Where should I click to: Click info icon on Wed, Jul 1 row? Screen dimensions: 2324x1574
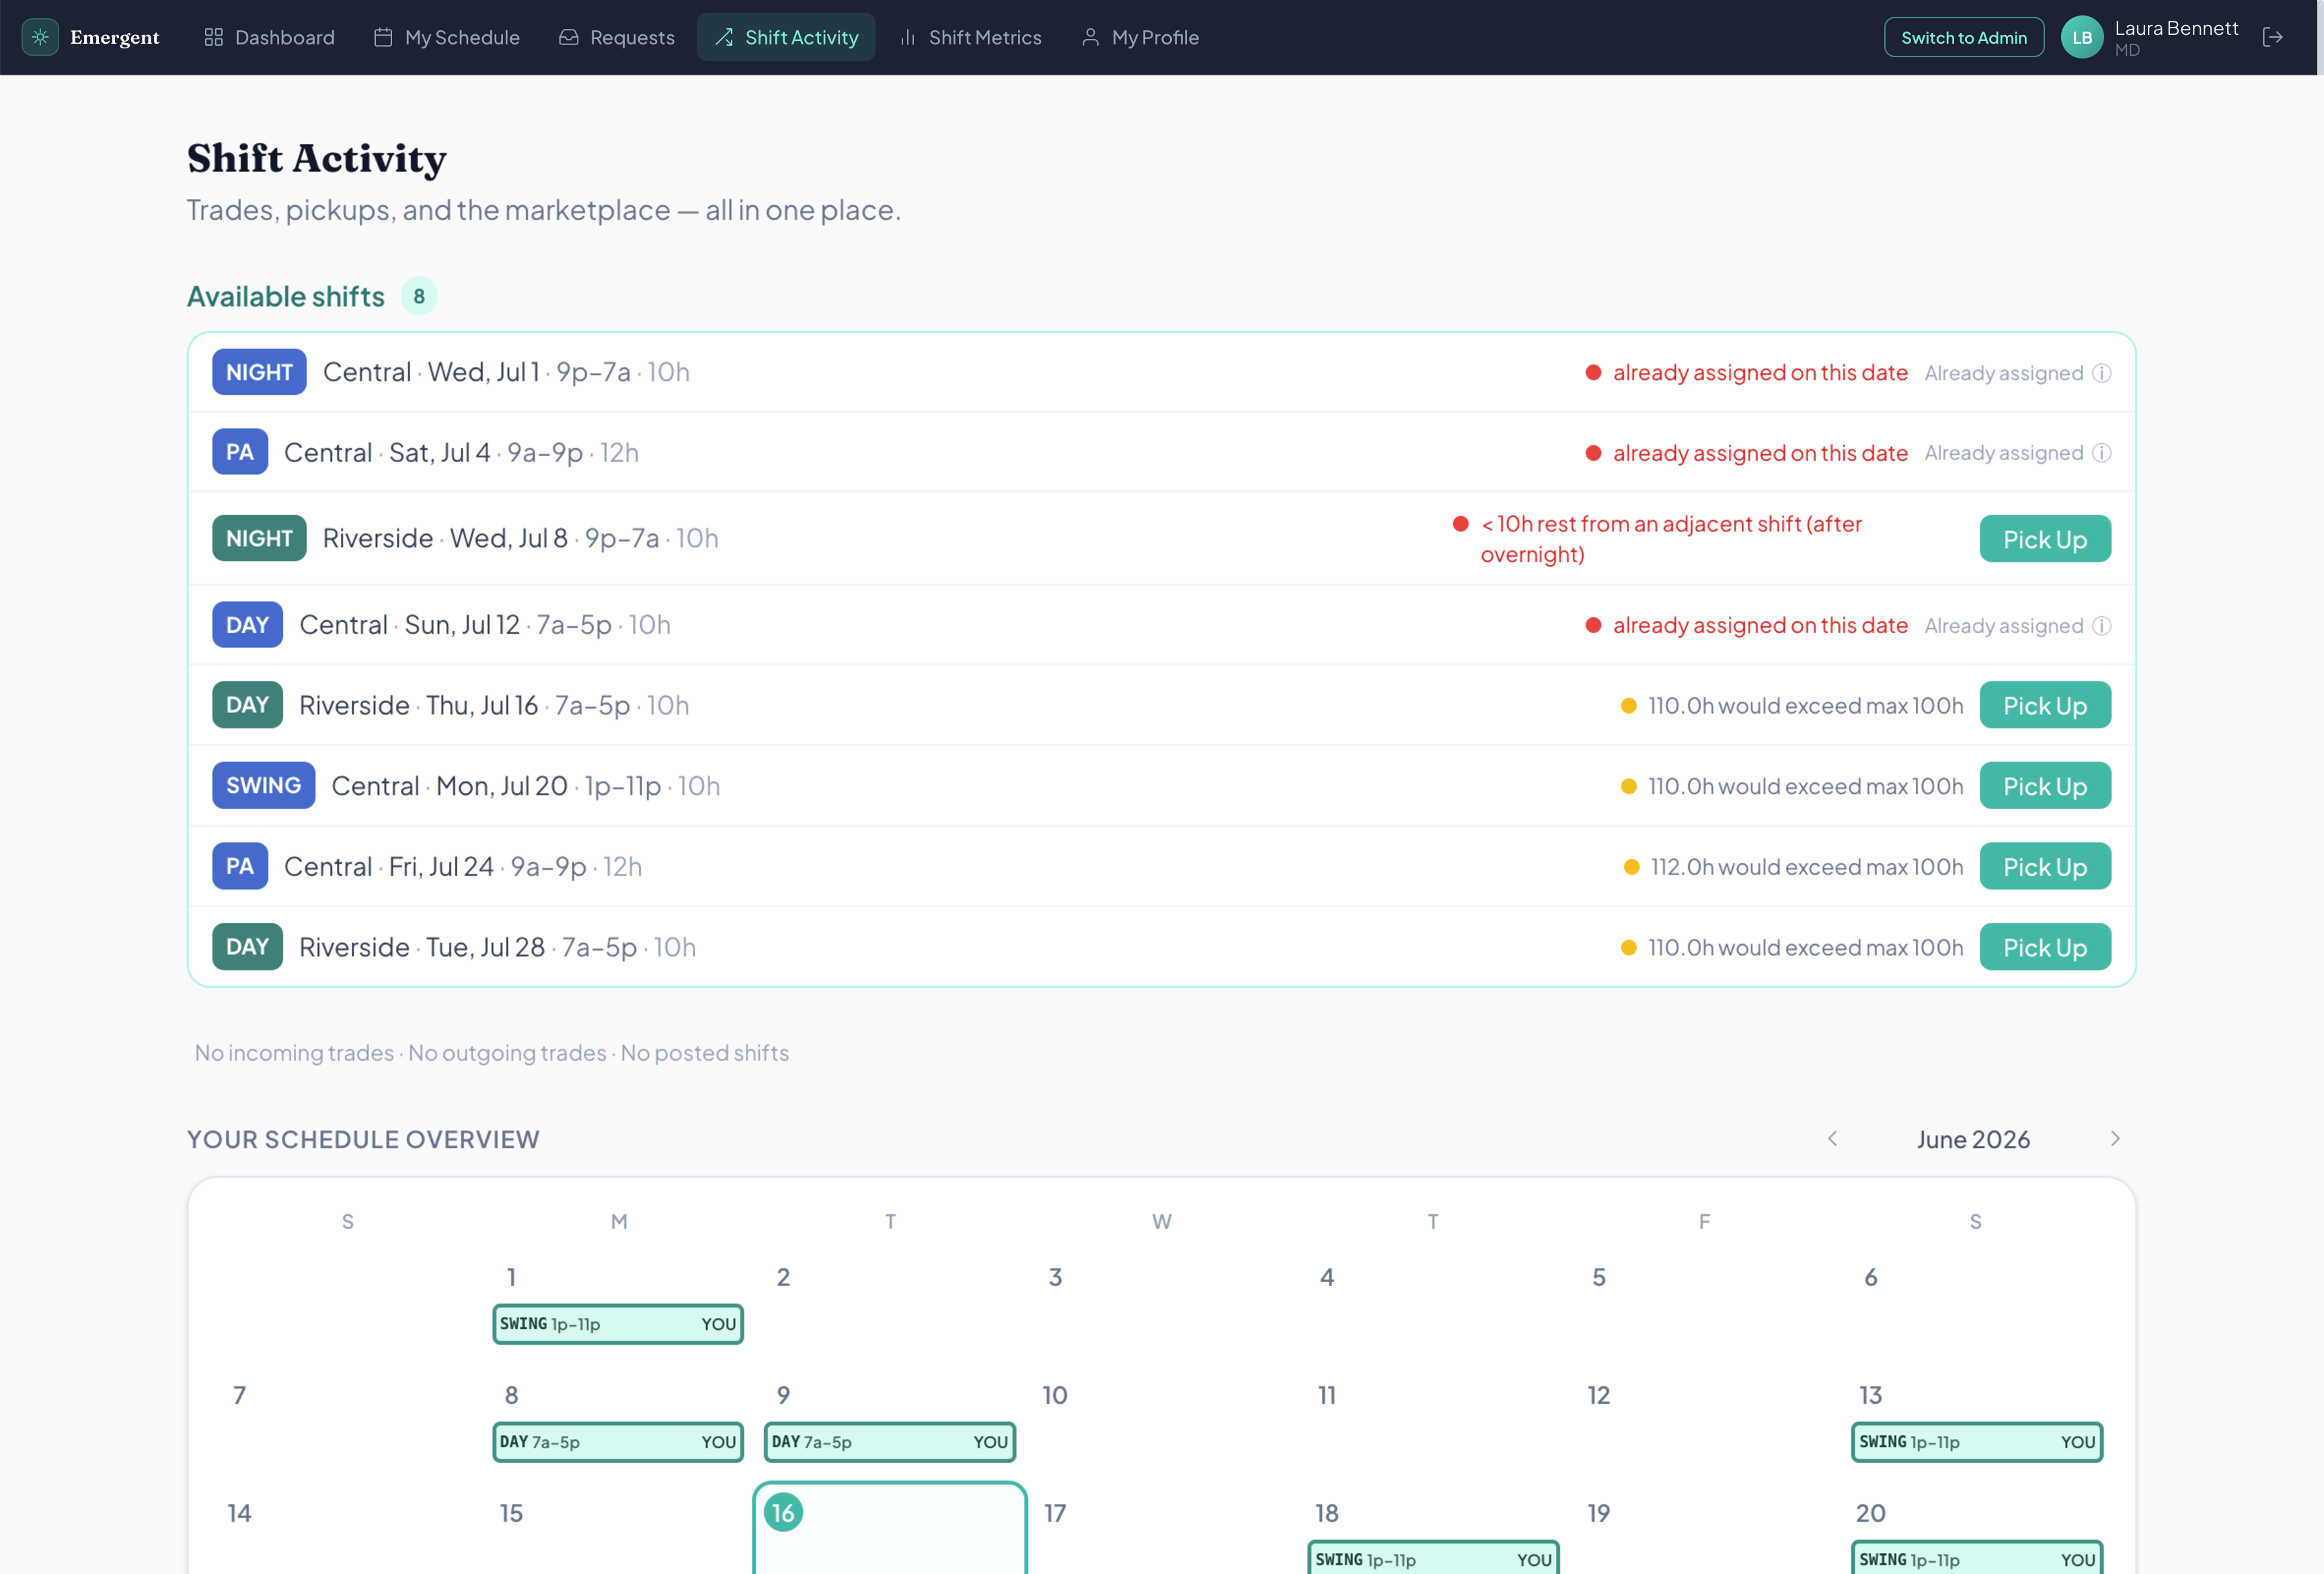2102,373
